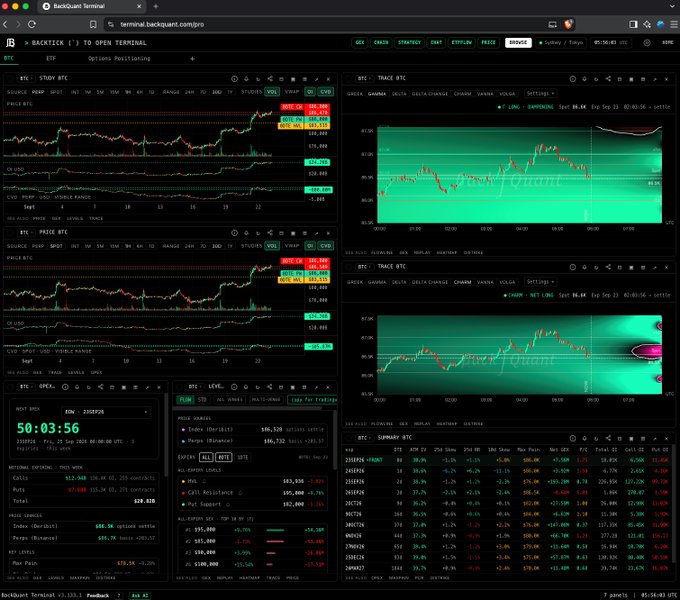Screen dimensions: 680x600
Task: Click the GEX button in top bar
Action: [360, 42]
